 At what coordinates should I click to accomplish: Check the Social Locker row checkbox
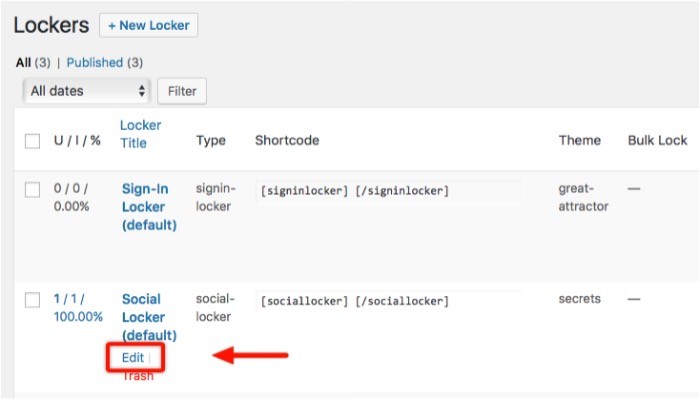click(32, 299)
